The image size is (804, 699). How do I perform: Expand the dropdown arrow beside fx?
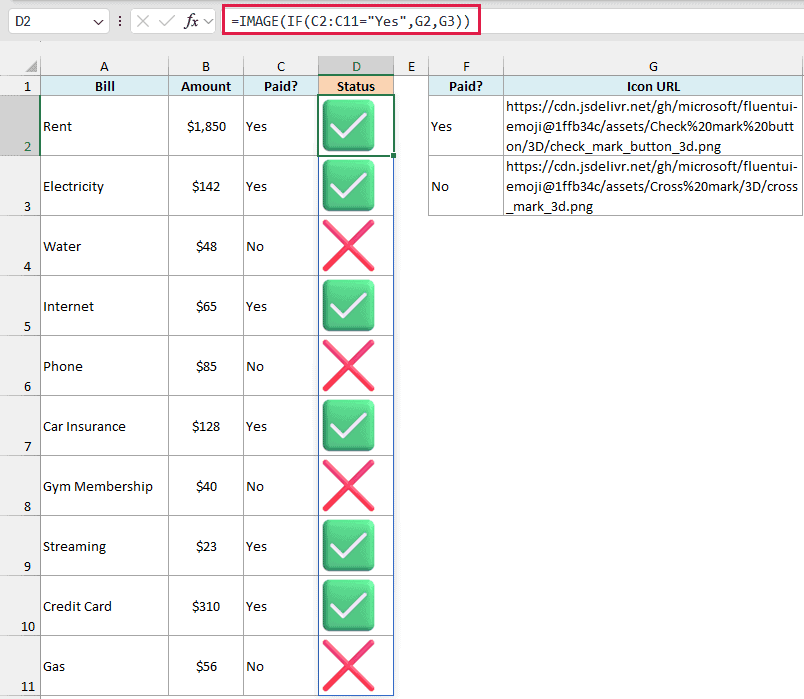click(208, 22)
